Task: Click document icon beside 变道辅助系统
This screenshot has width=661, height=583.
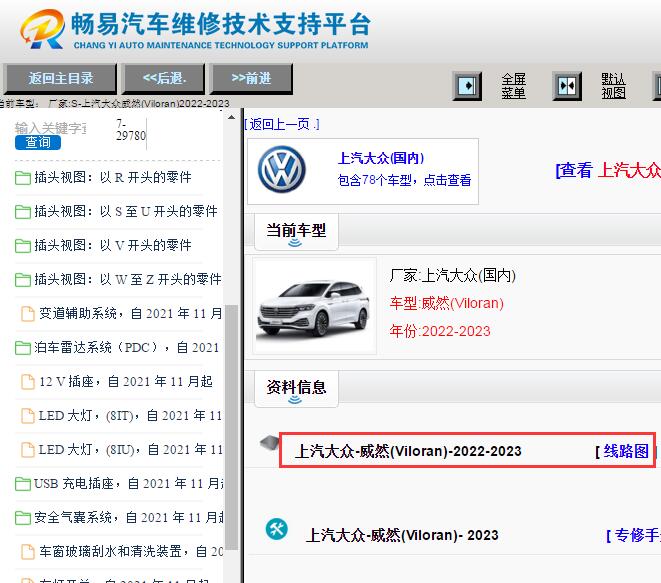Action: pyautogui.click(x=28, y=314)
